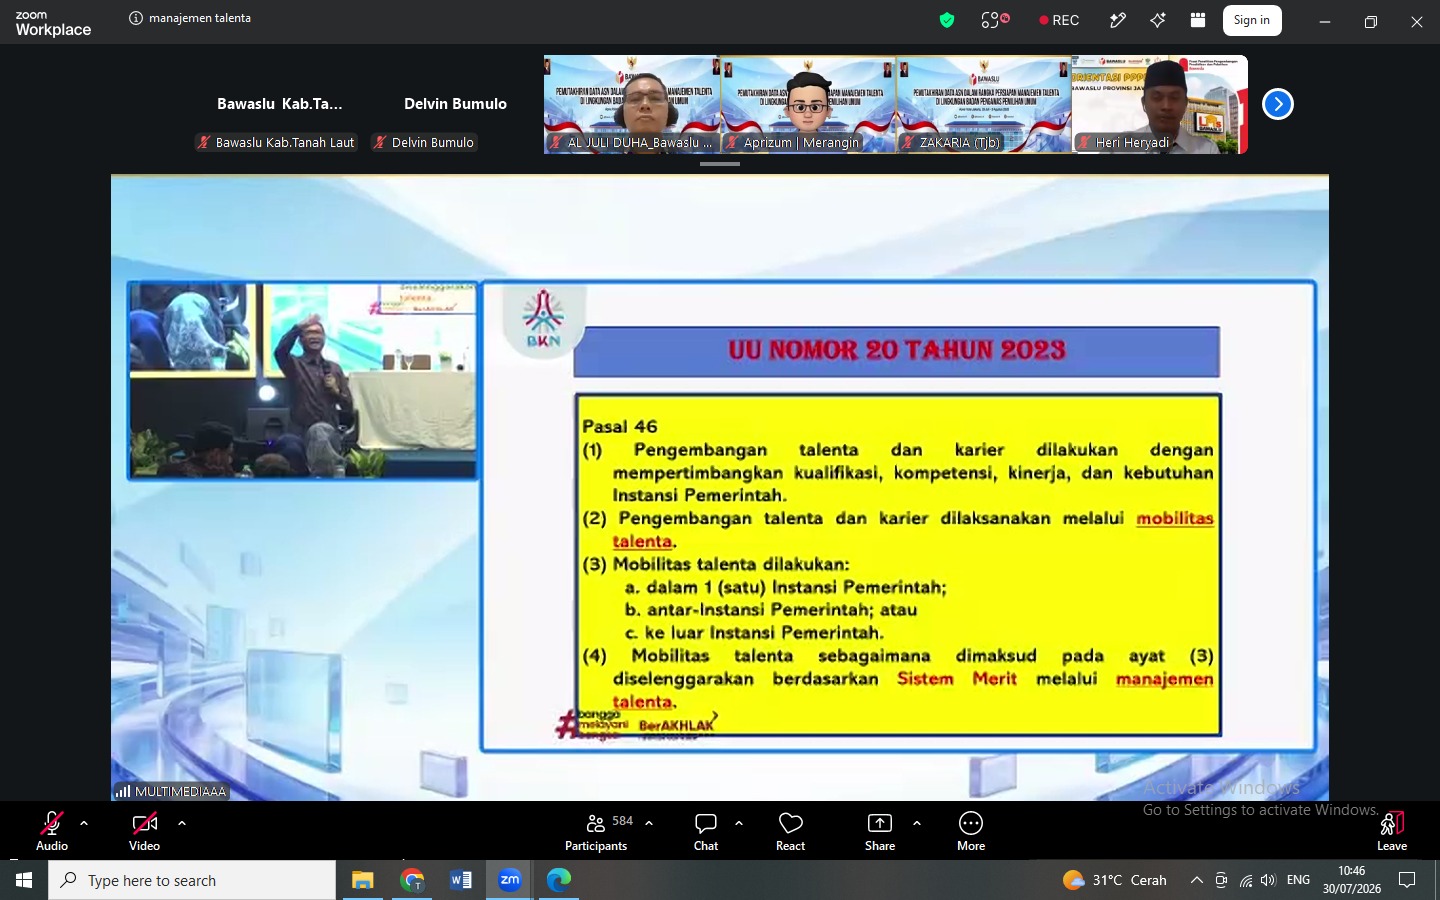Image resolution: width=1440 pixels, height=900 pixels.
Task: Open weather widget 31°C Cerah
Action: pos(1115,880)
